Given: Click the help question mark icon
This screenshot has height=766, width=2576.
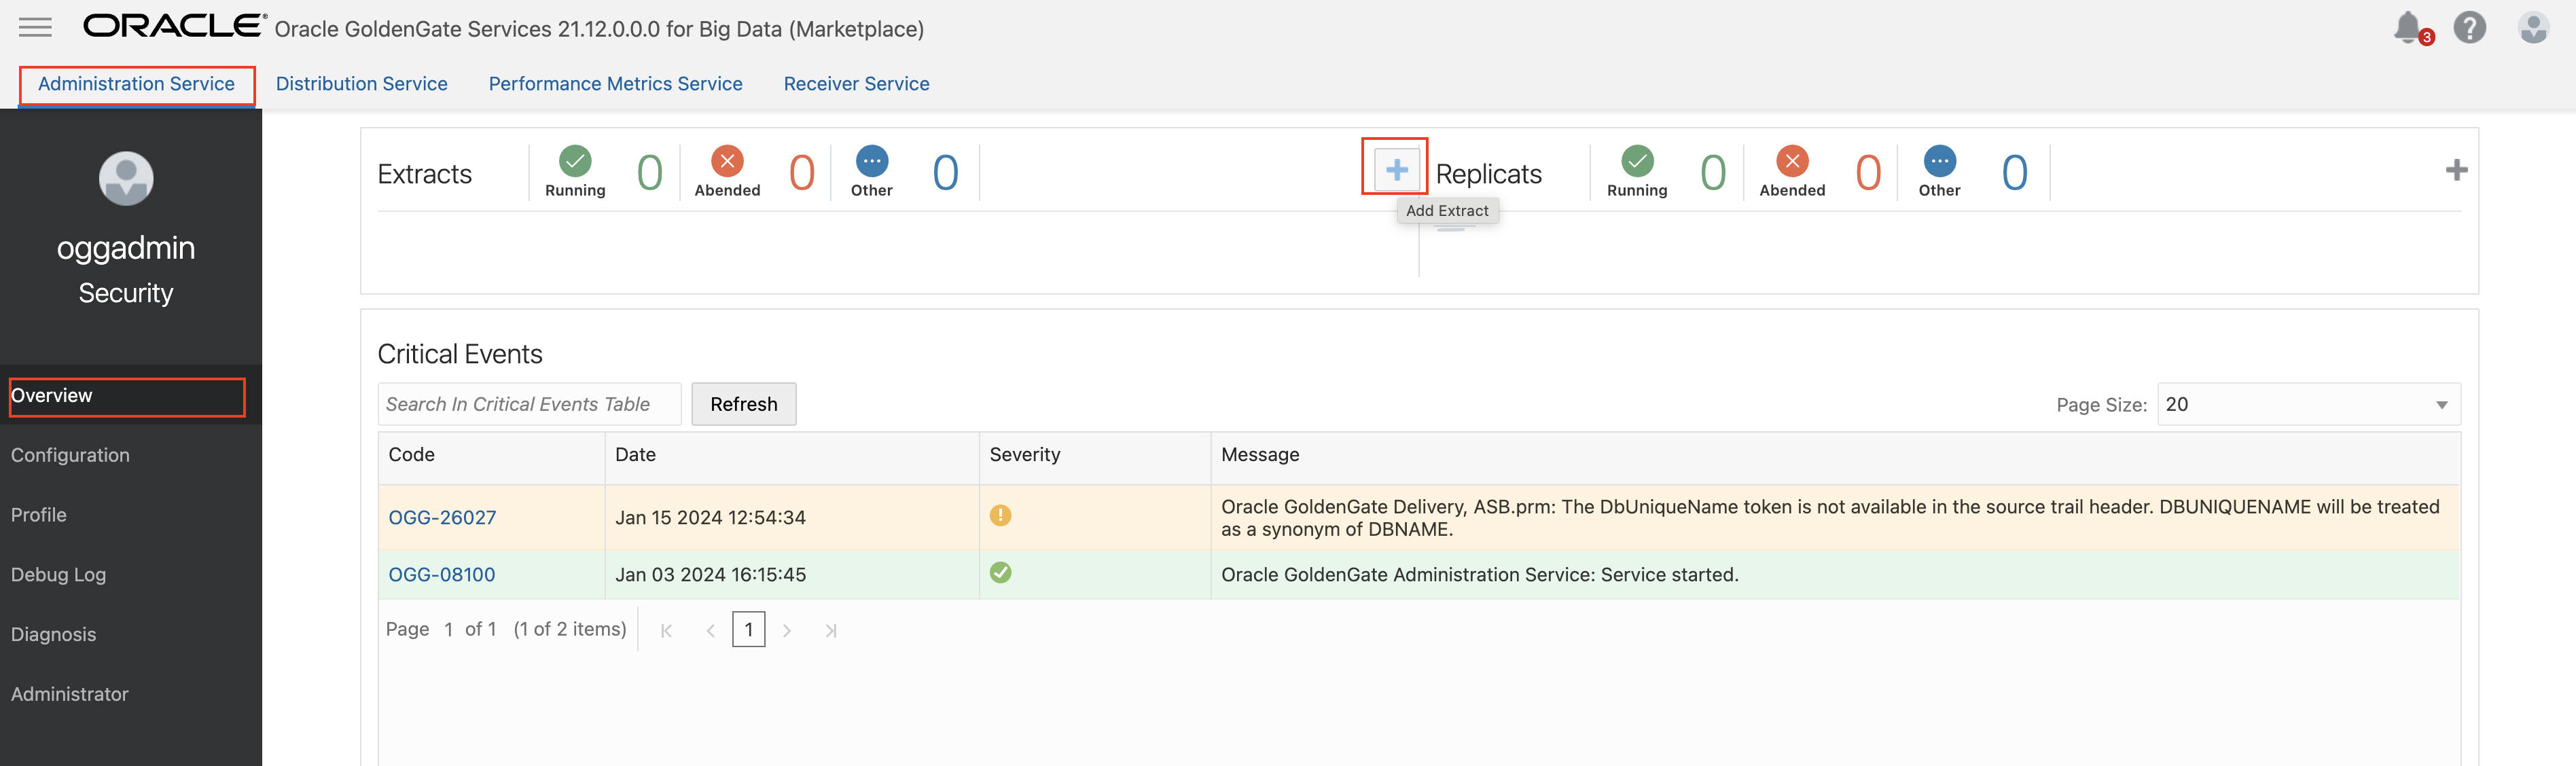Looking at the screenshot, I should click(2469, 27).
